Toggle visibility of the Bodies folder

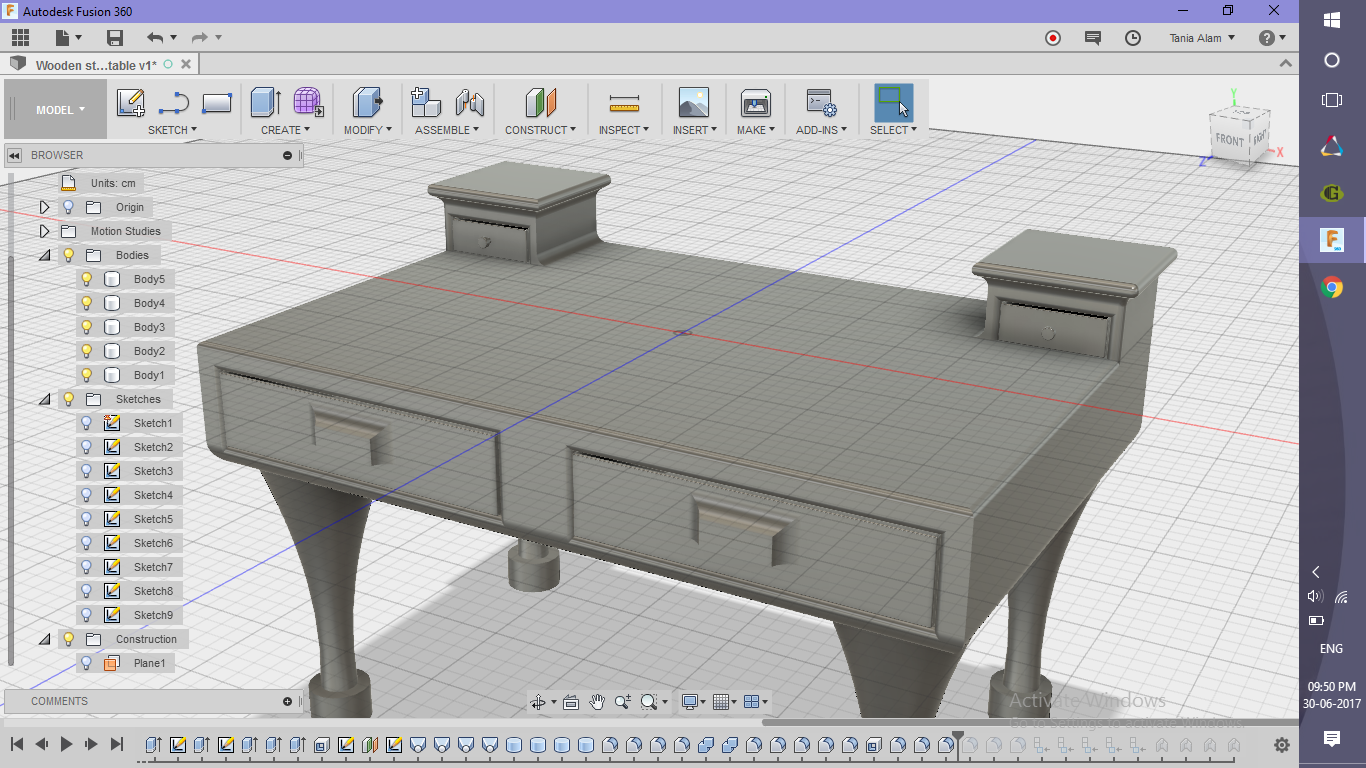[68, 255]
